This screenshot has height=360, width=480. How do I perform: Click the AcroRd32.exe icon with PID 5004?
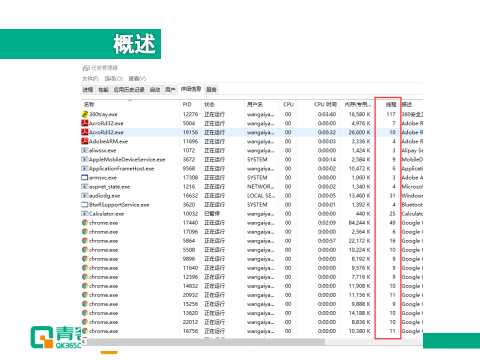(85, 123)
